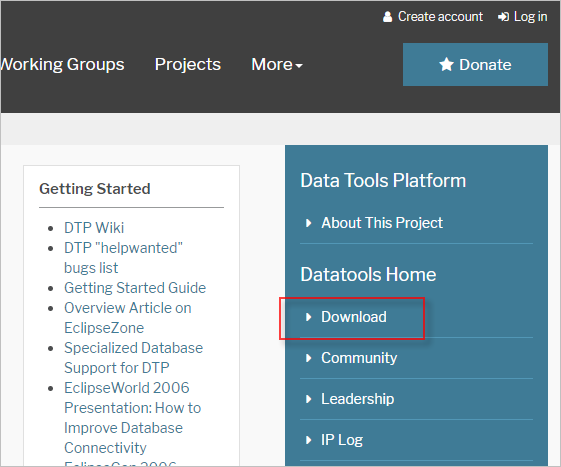
Task: Open the Community sidebar link
Action: coord(359,358)
